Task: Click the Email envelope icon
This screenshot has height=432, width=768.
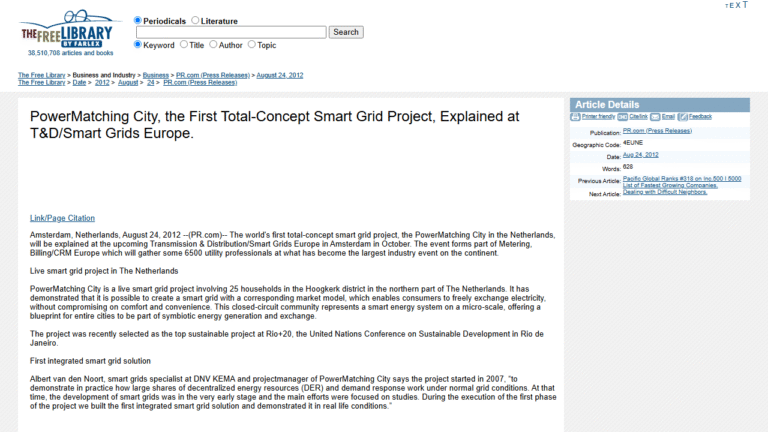Action: tap(656, 117)
